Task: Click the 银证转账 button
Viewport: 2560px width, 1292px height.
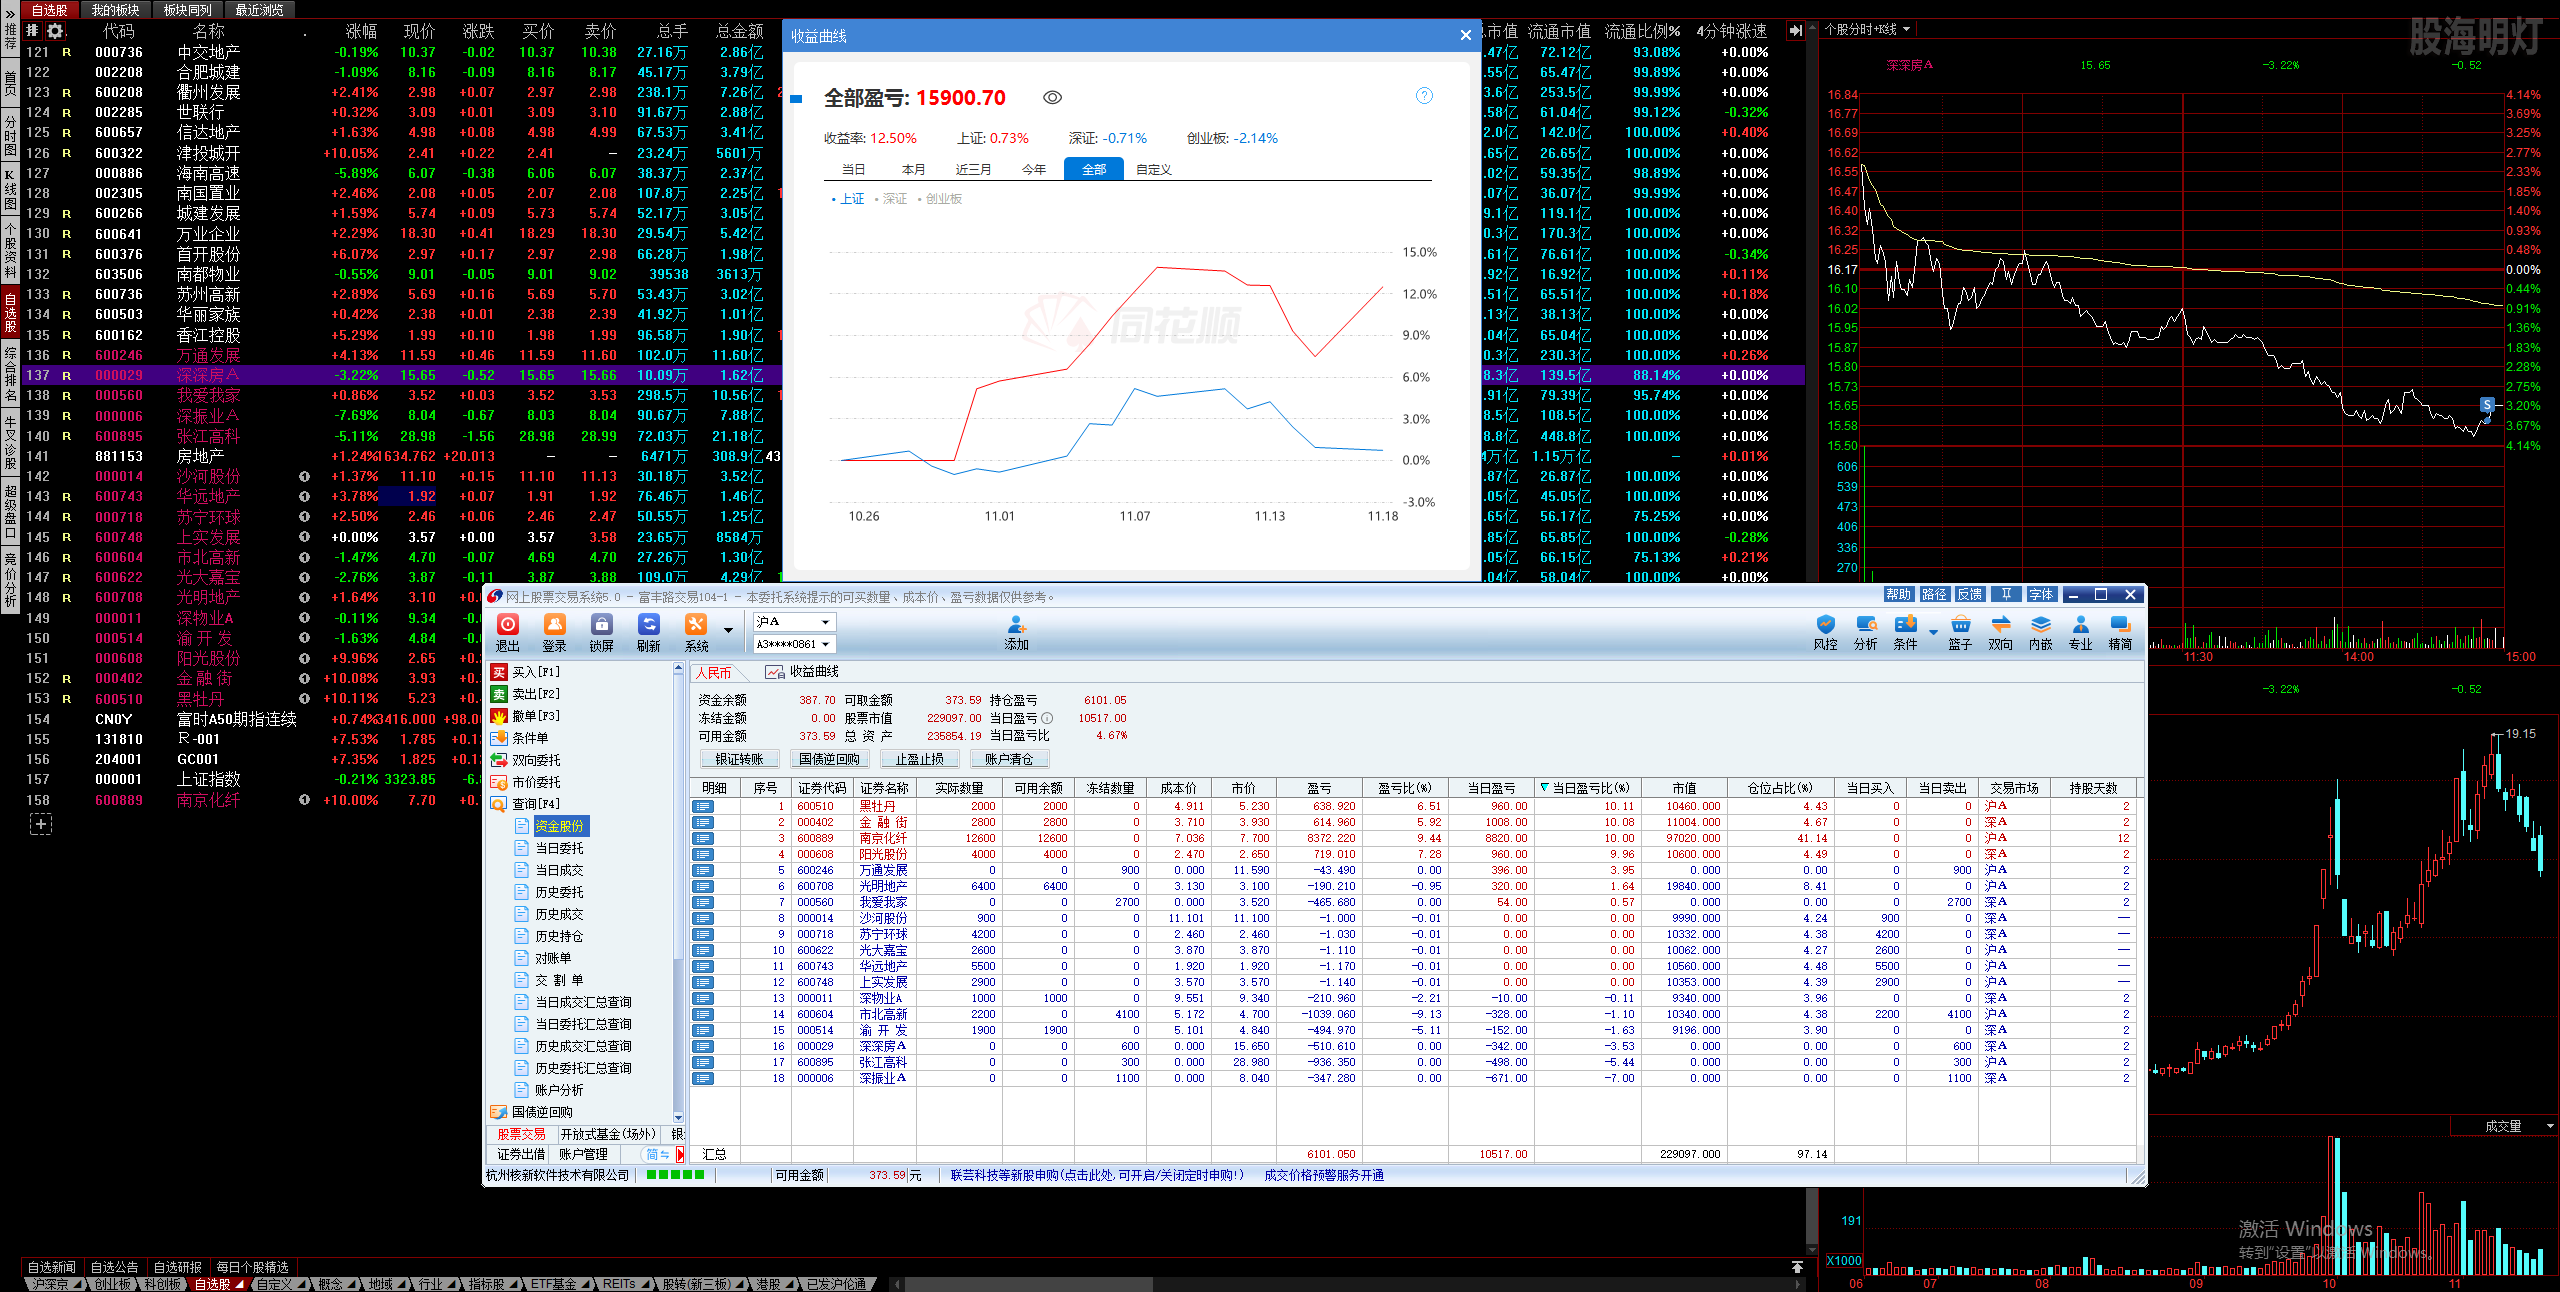Action: (x=740, y=759)
